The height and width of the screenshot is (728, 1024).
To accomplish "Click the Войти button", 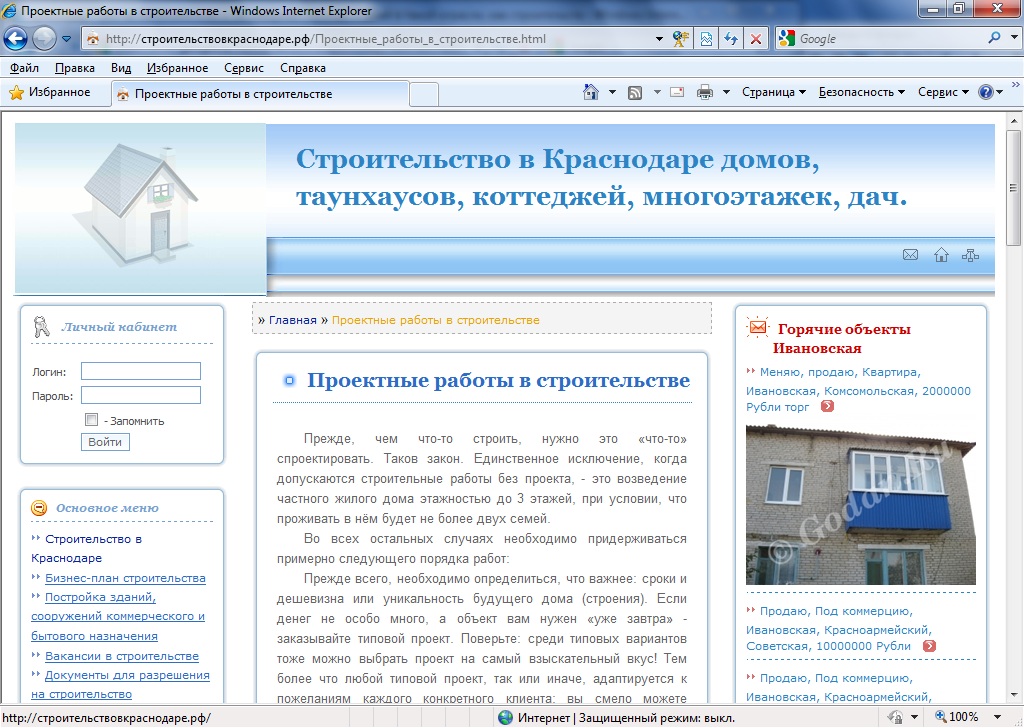I will click(105, 442).
